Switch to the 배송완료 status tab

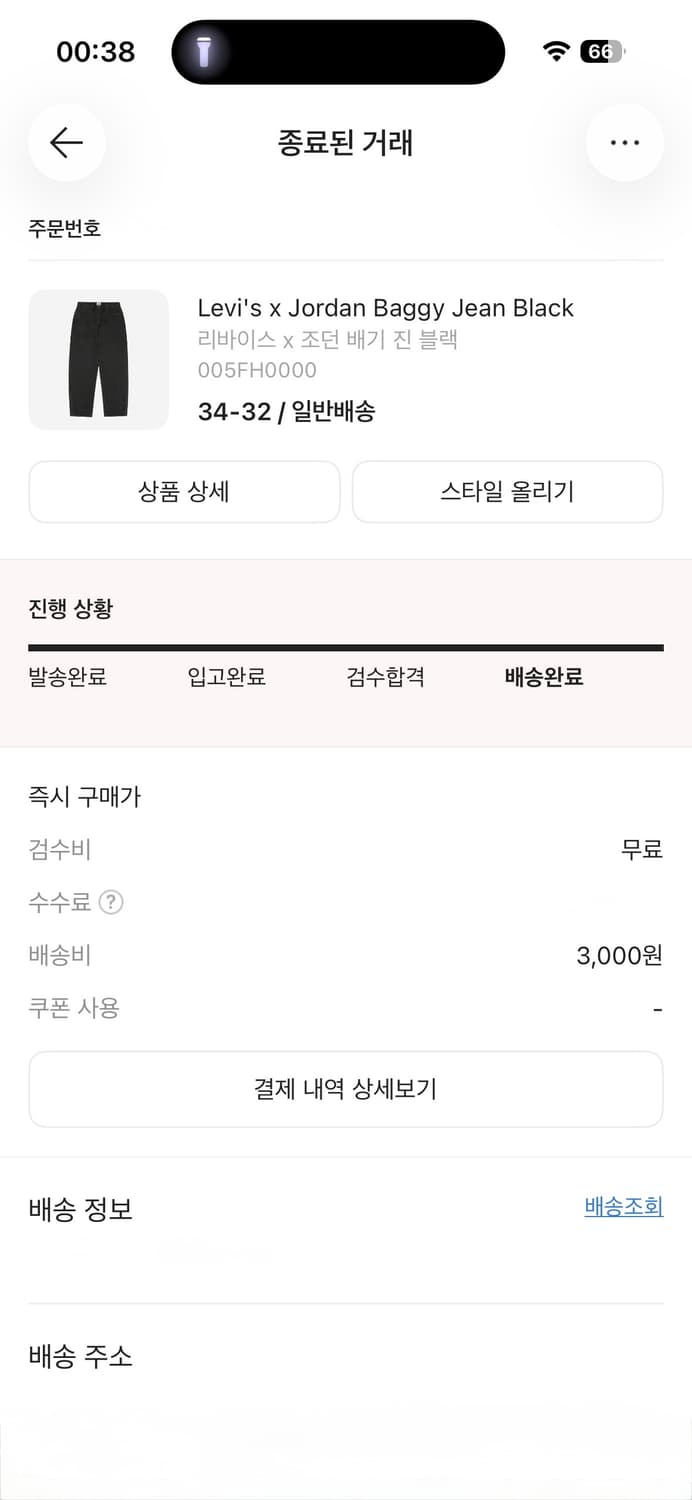tap(542, 677)
